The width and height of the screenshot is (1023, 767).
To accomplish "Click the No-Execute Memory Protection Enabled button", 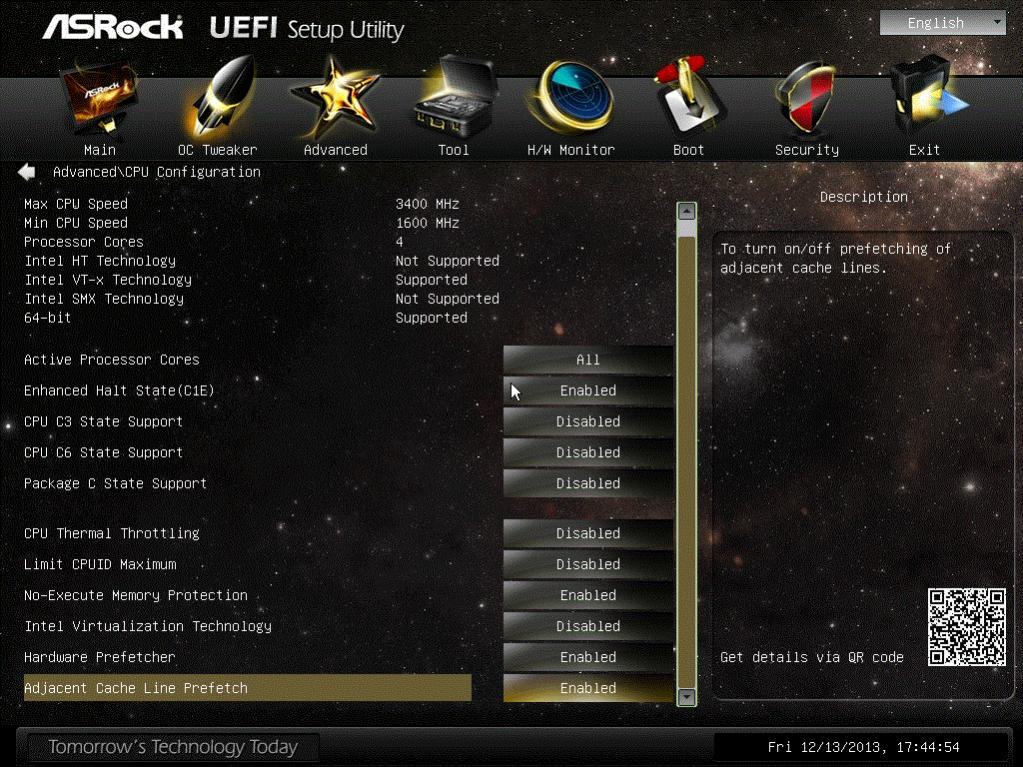I will [x=588, y=595].
